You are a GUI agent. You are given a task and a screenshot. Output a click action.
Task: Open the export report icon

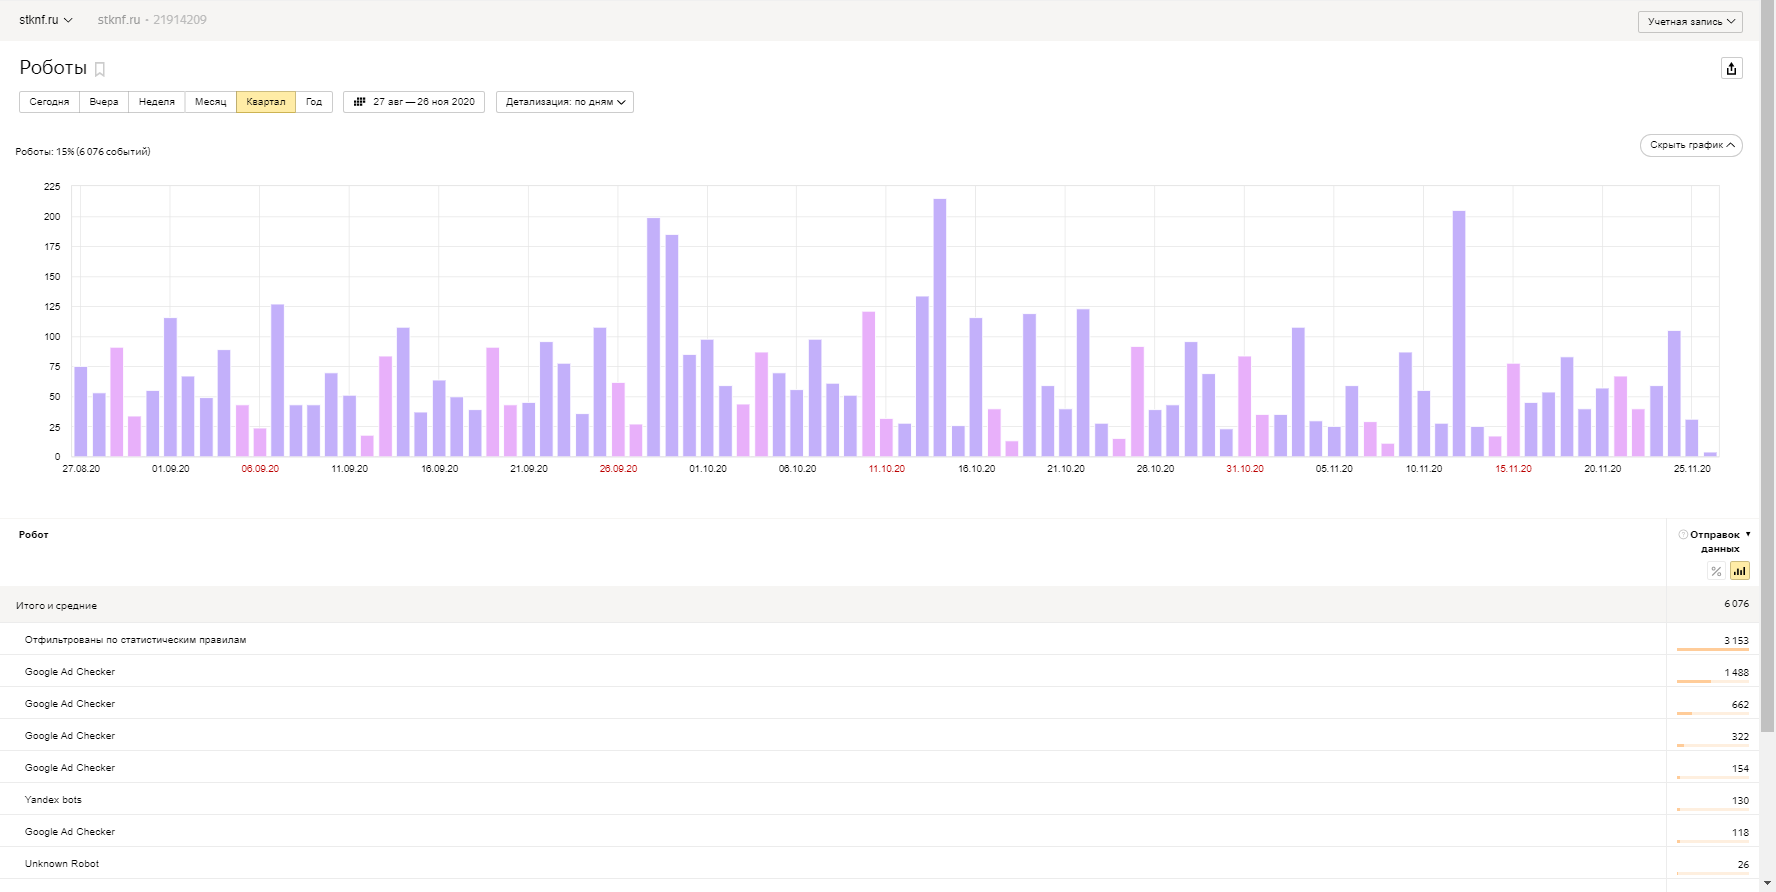click(1731, 68)
